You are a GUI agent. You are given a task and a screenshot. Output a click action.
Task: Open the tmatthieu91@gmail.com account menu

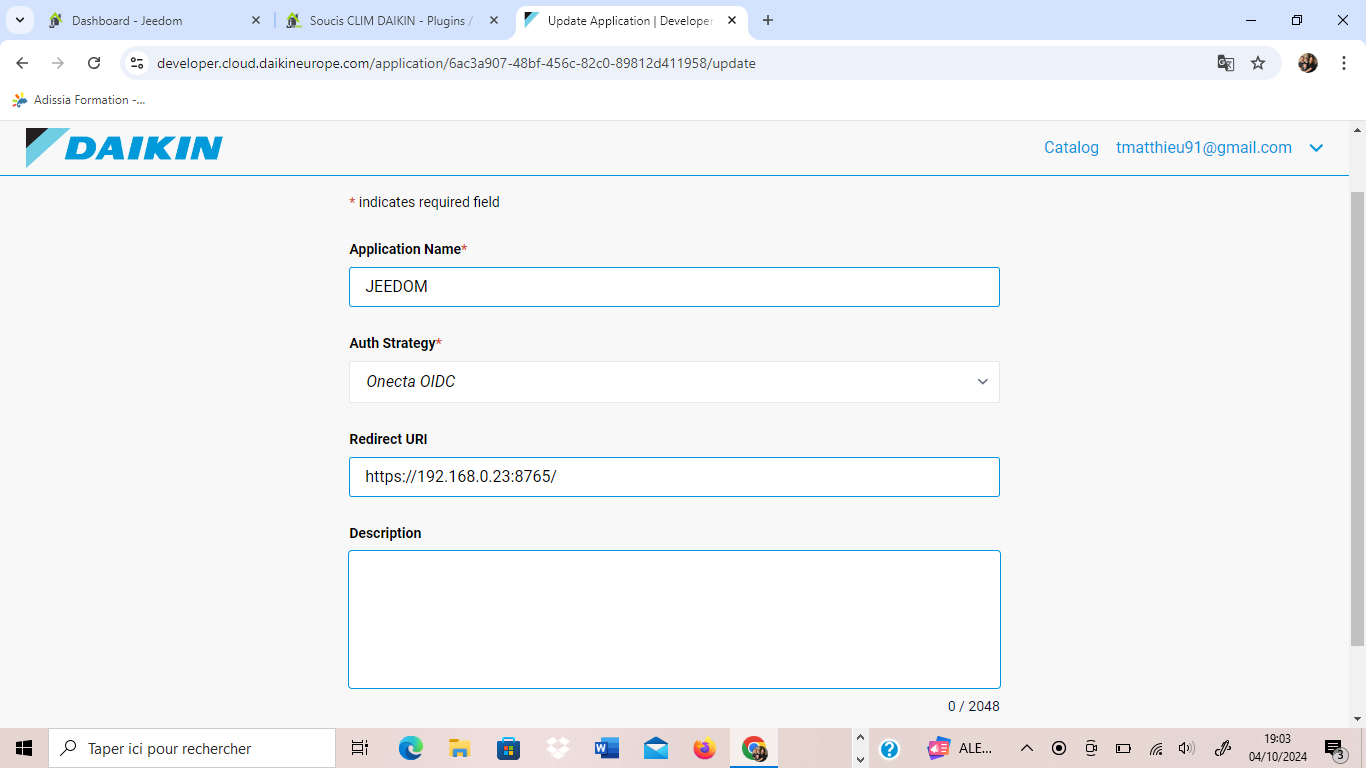click(x=1204, y=148)
